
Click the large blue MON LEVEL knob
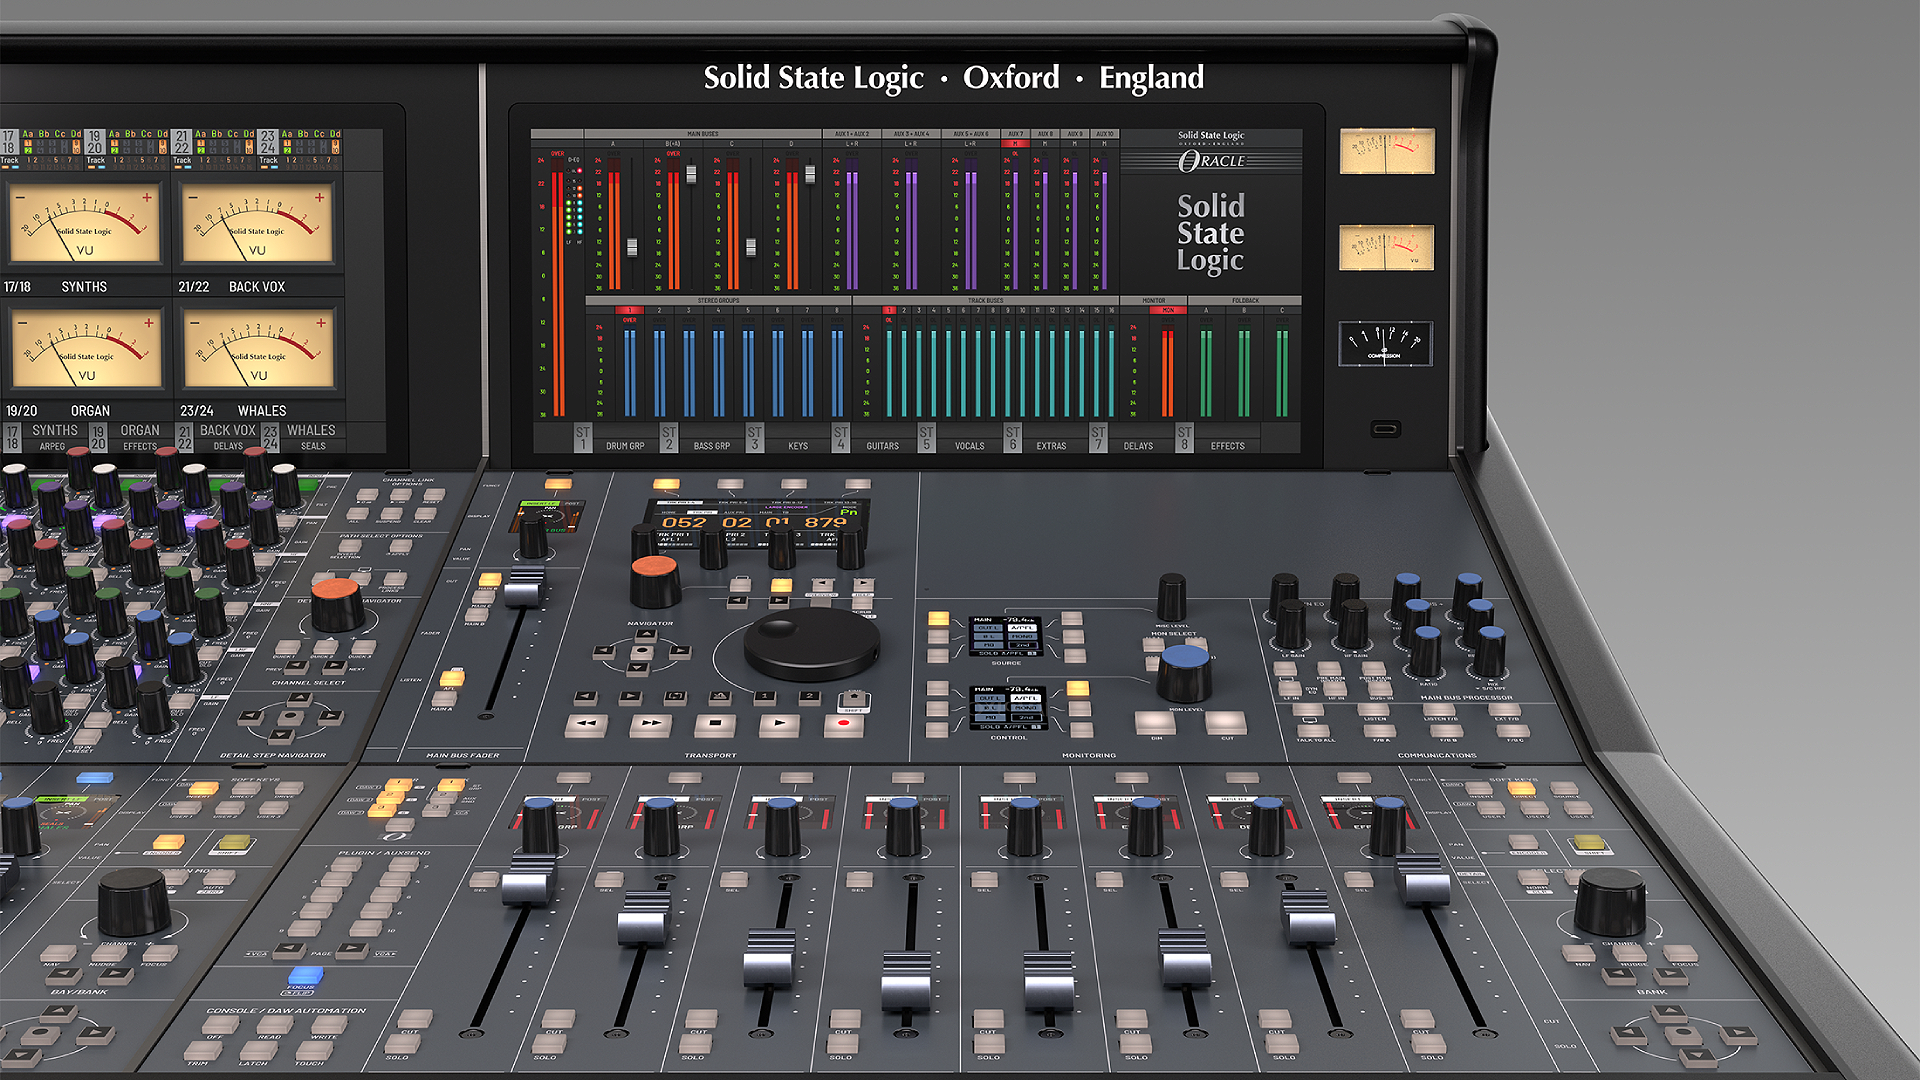(x=1185, y=672)
